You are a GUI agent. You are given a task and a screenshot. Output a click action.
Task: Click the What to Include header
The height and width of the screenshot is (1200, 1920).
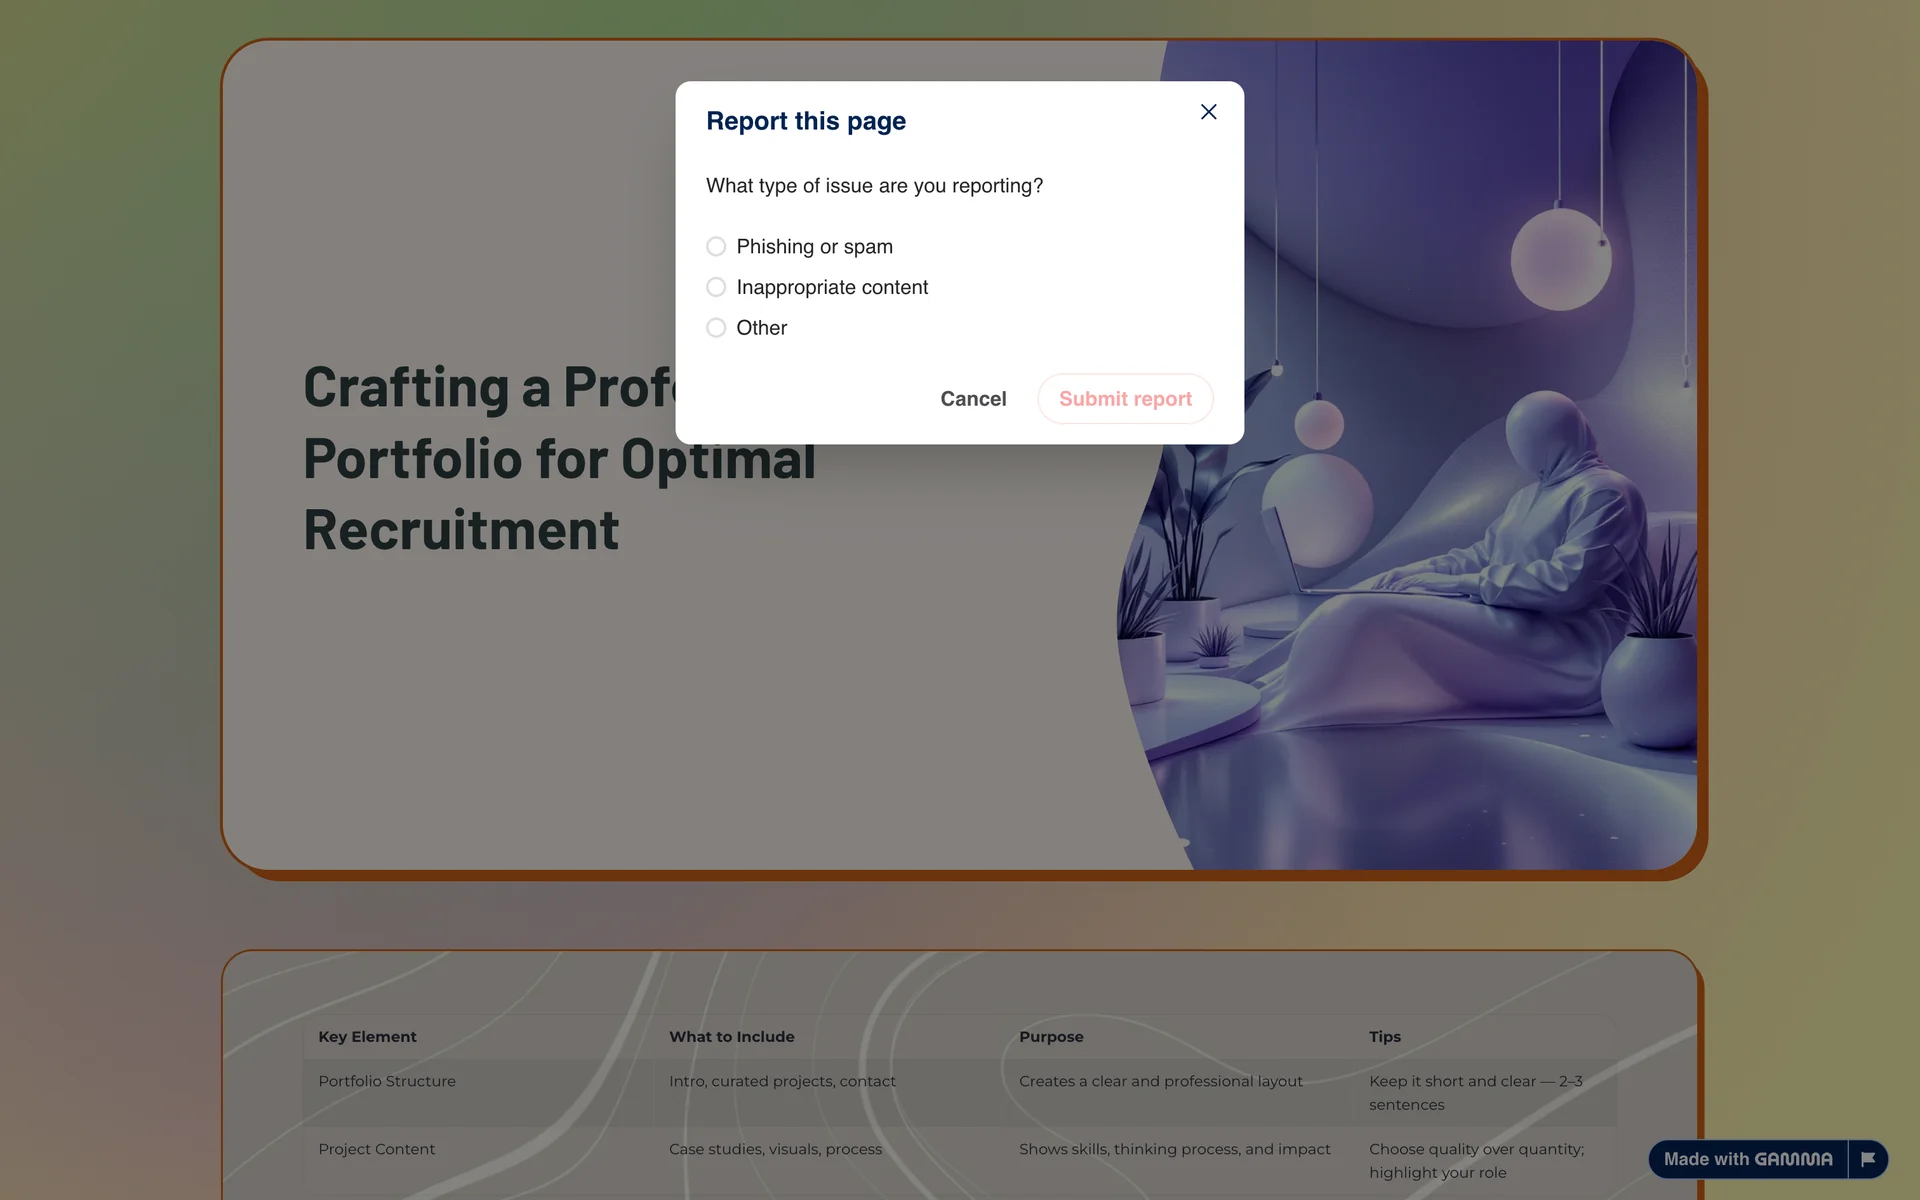(x=731, y=1037)
